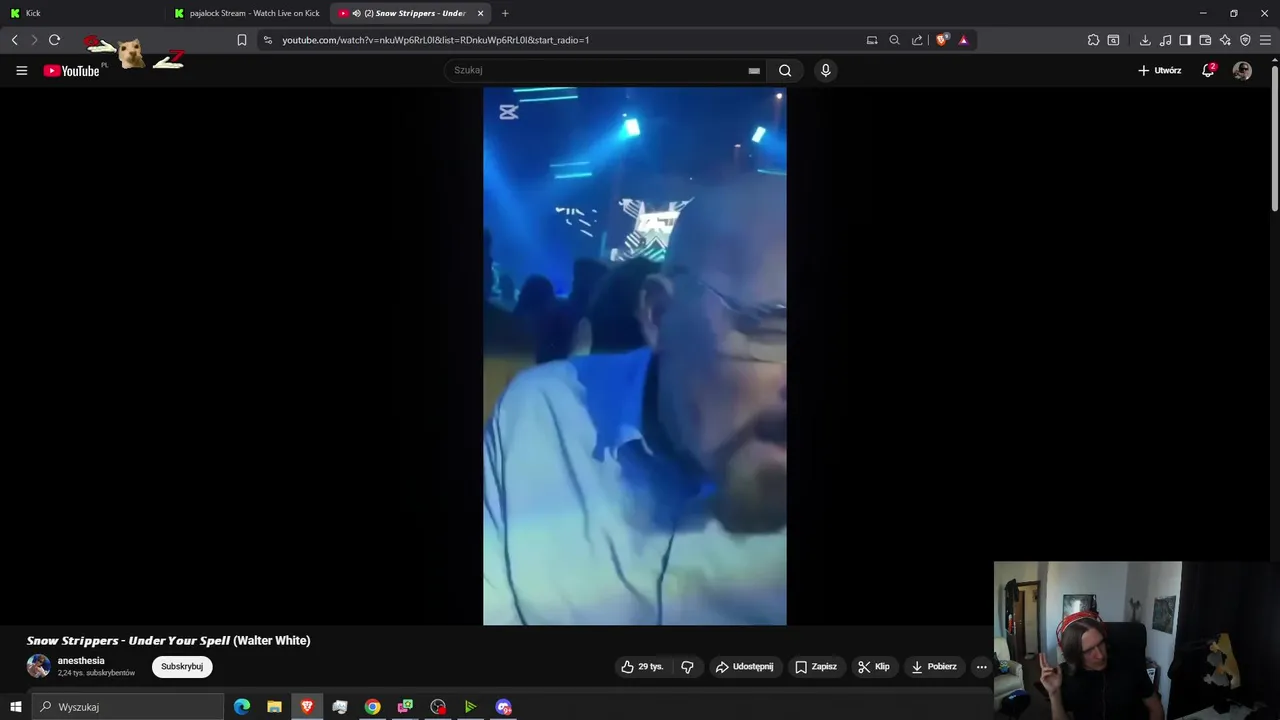Open Brave Leo AI sparkle icon
This screenshot has height=720, width=1280.
(x=1225, y=40)
